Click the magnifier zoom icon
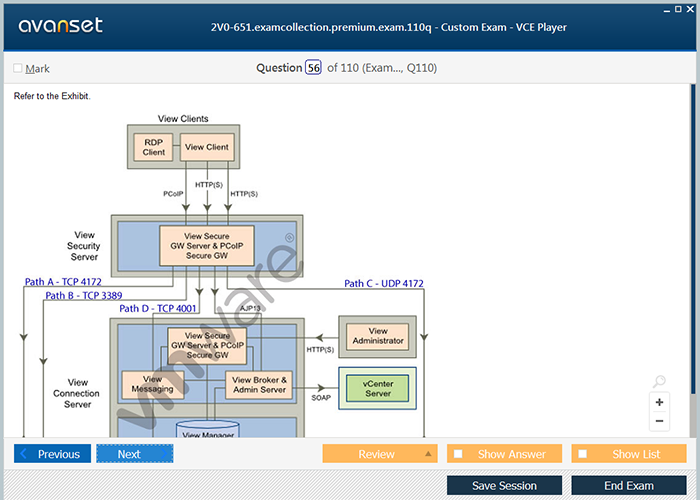The height and width of the screenshot is (500, 700). coord(659,381)
